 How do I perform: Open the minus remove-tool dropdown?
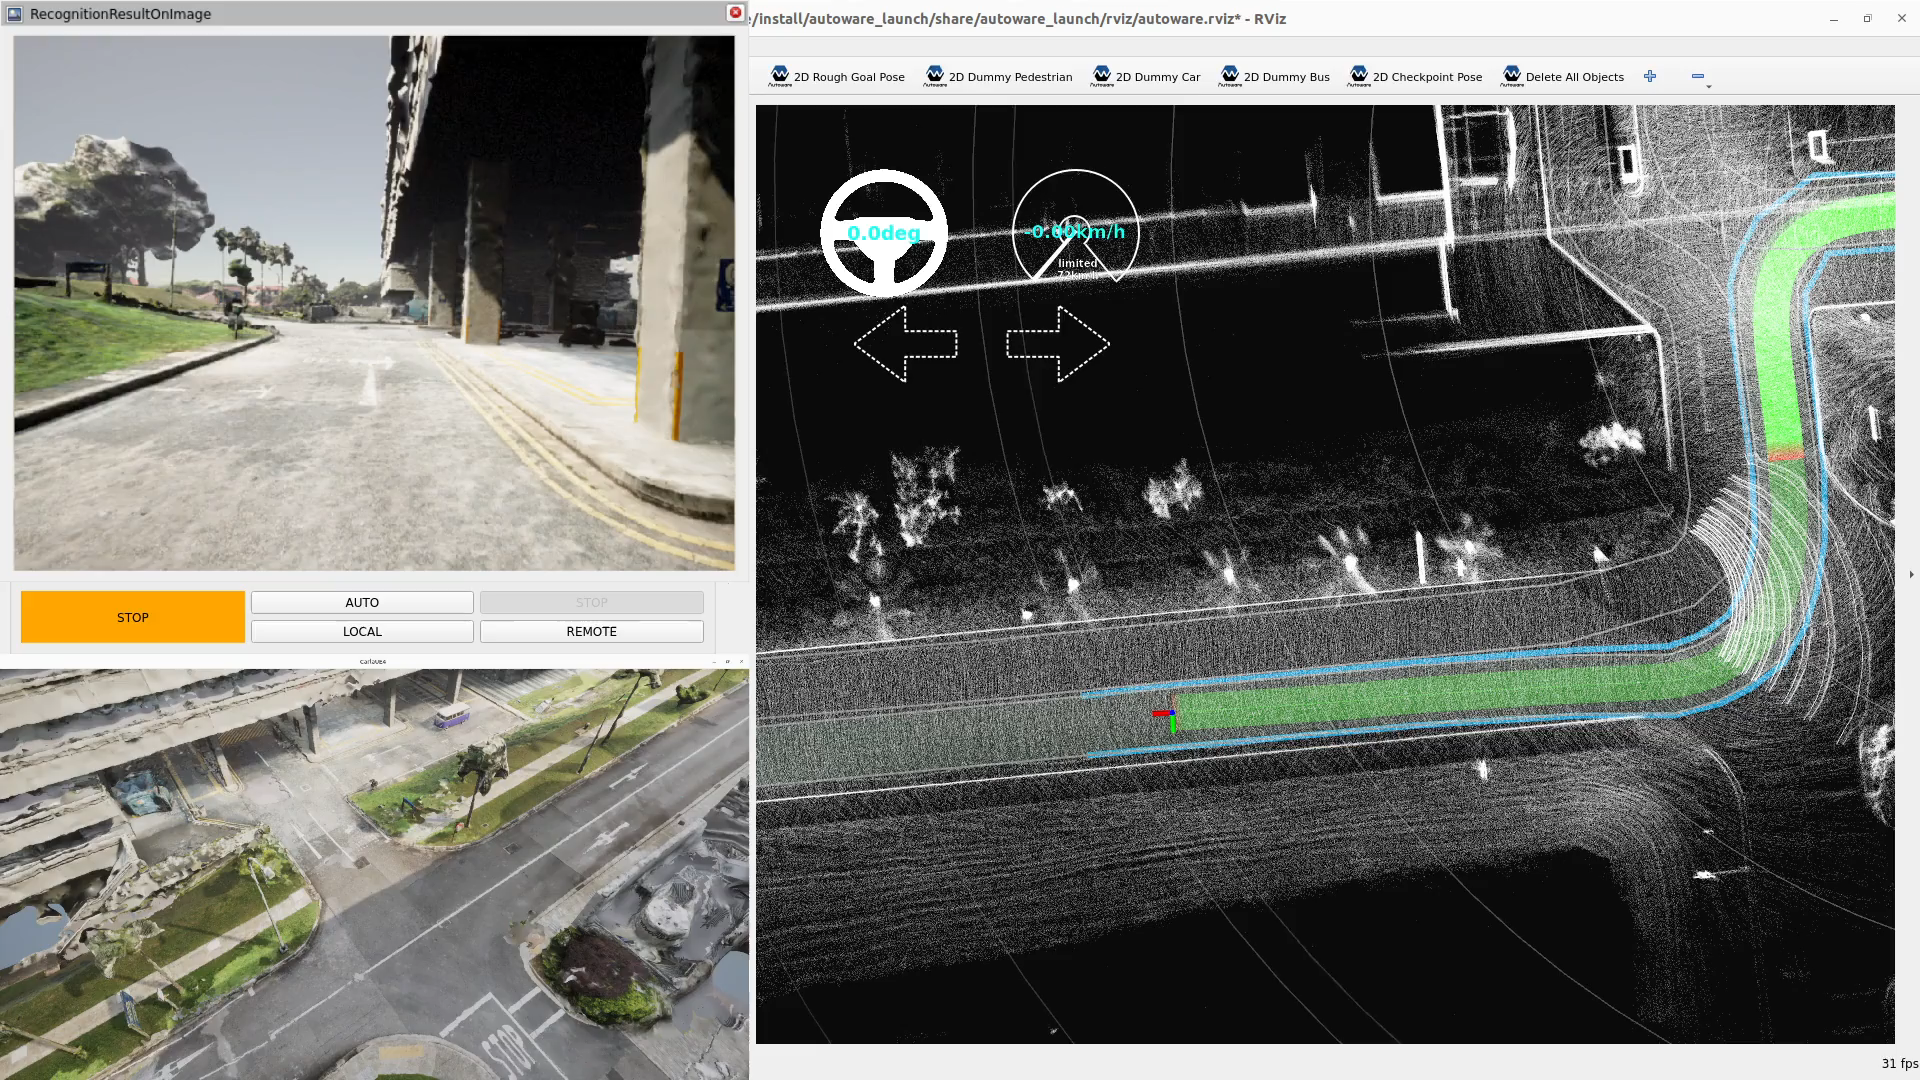pos(1699,77)
